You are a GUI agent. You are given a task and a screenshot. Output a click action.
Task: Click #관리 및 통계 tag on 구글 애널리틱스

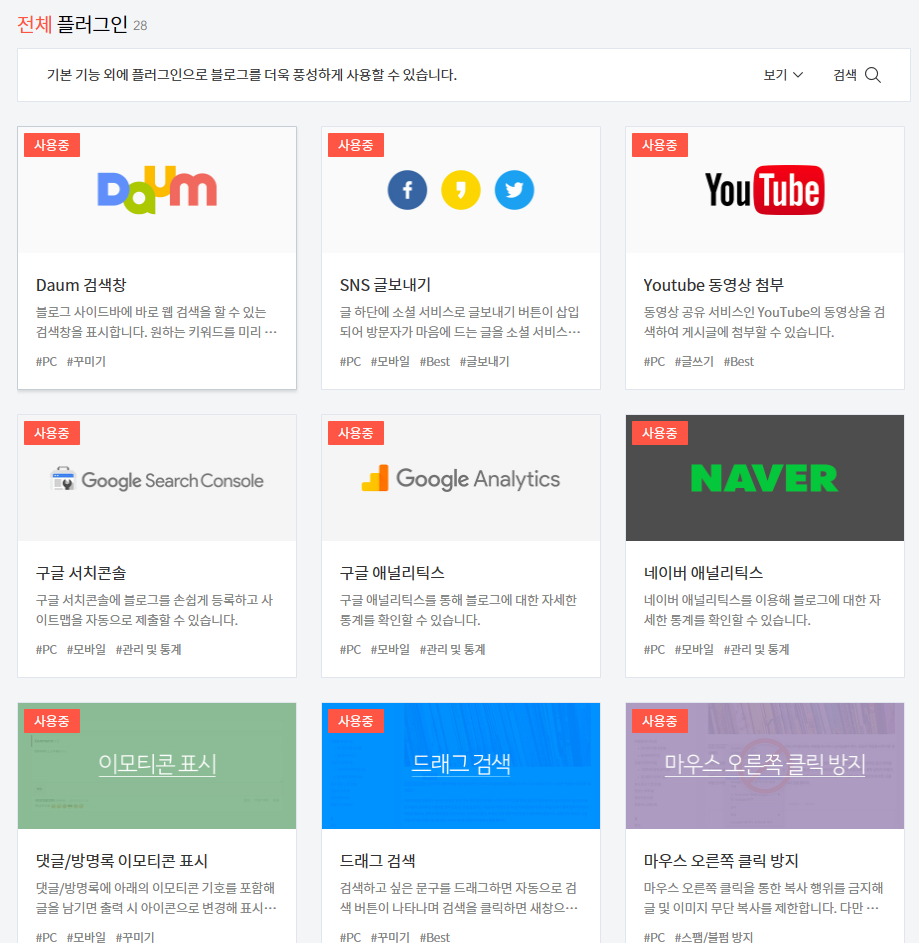(452, 650)
